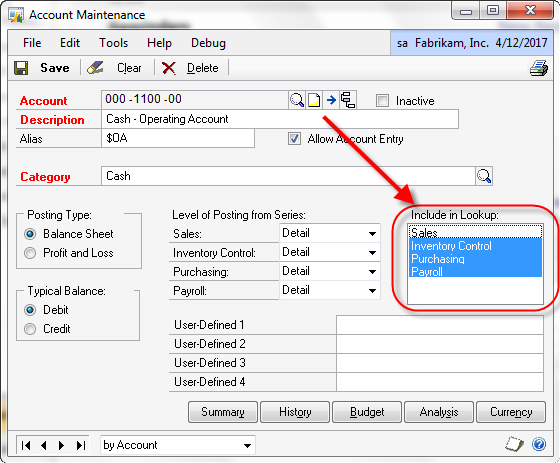Screen dimensions: 560x463
Task: Click the Alias field
Action: coord(178,138)
